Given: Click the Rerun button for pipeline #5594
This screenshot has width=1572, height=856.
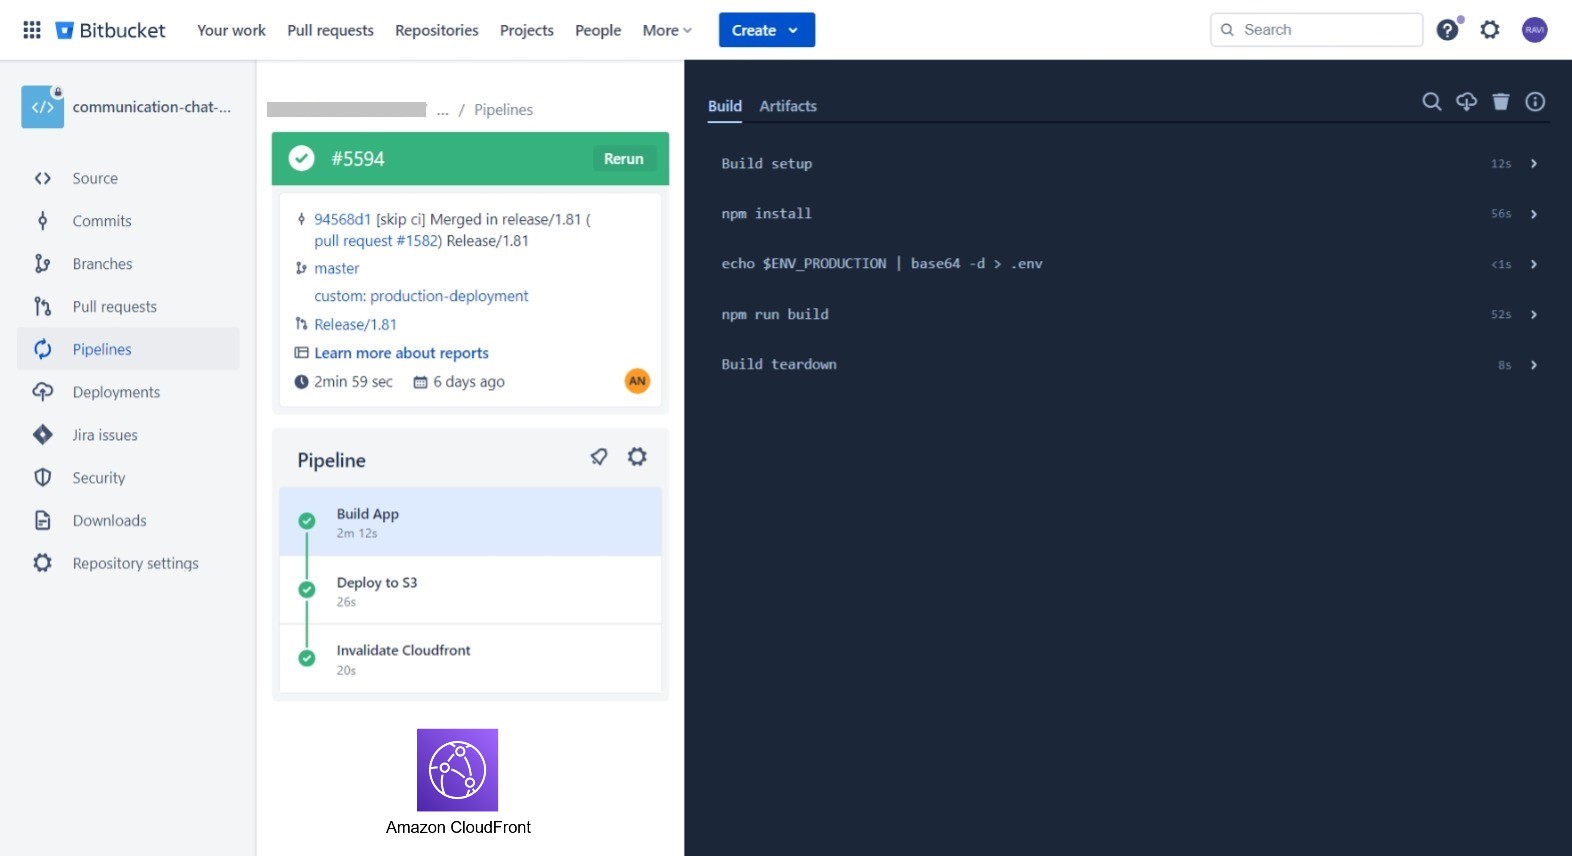Looking at the screenshot, I should [x=623, y=159].
